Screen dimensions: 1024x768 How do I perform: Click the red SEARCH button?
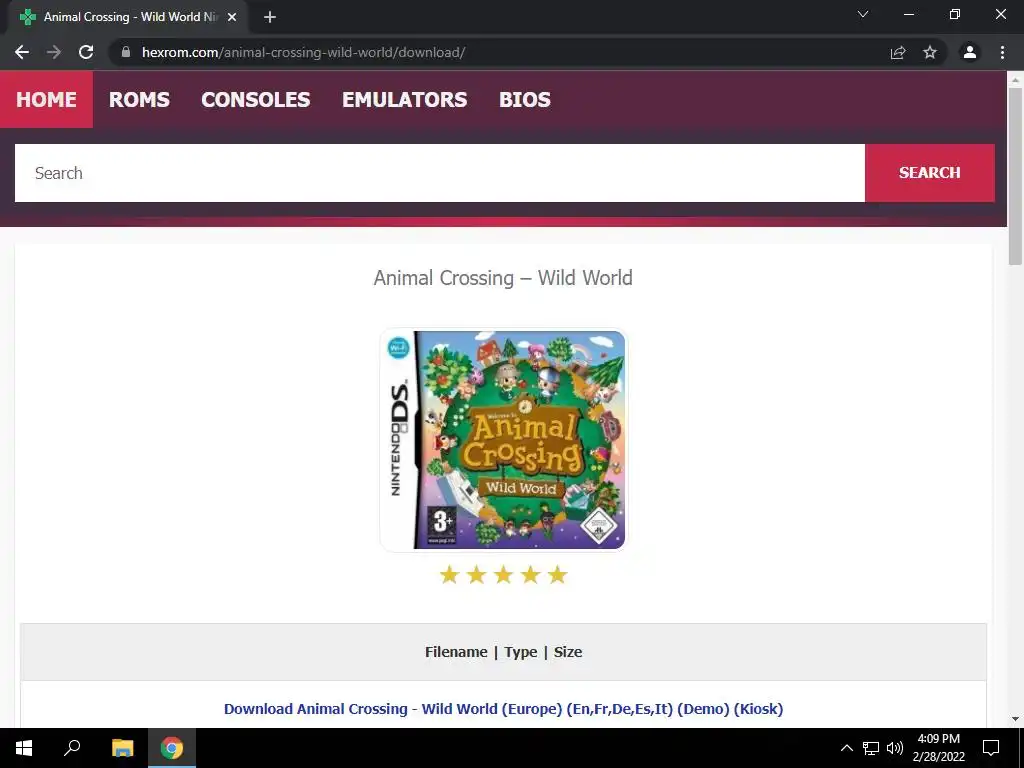(x=930, y=173)
